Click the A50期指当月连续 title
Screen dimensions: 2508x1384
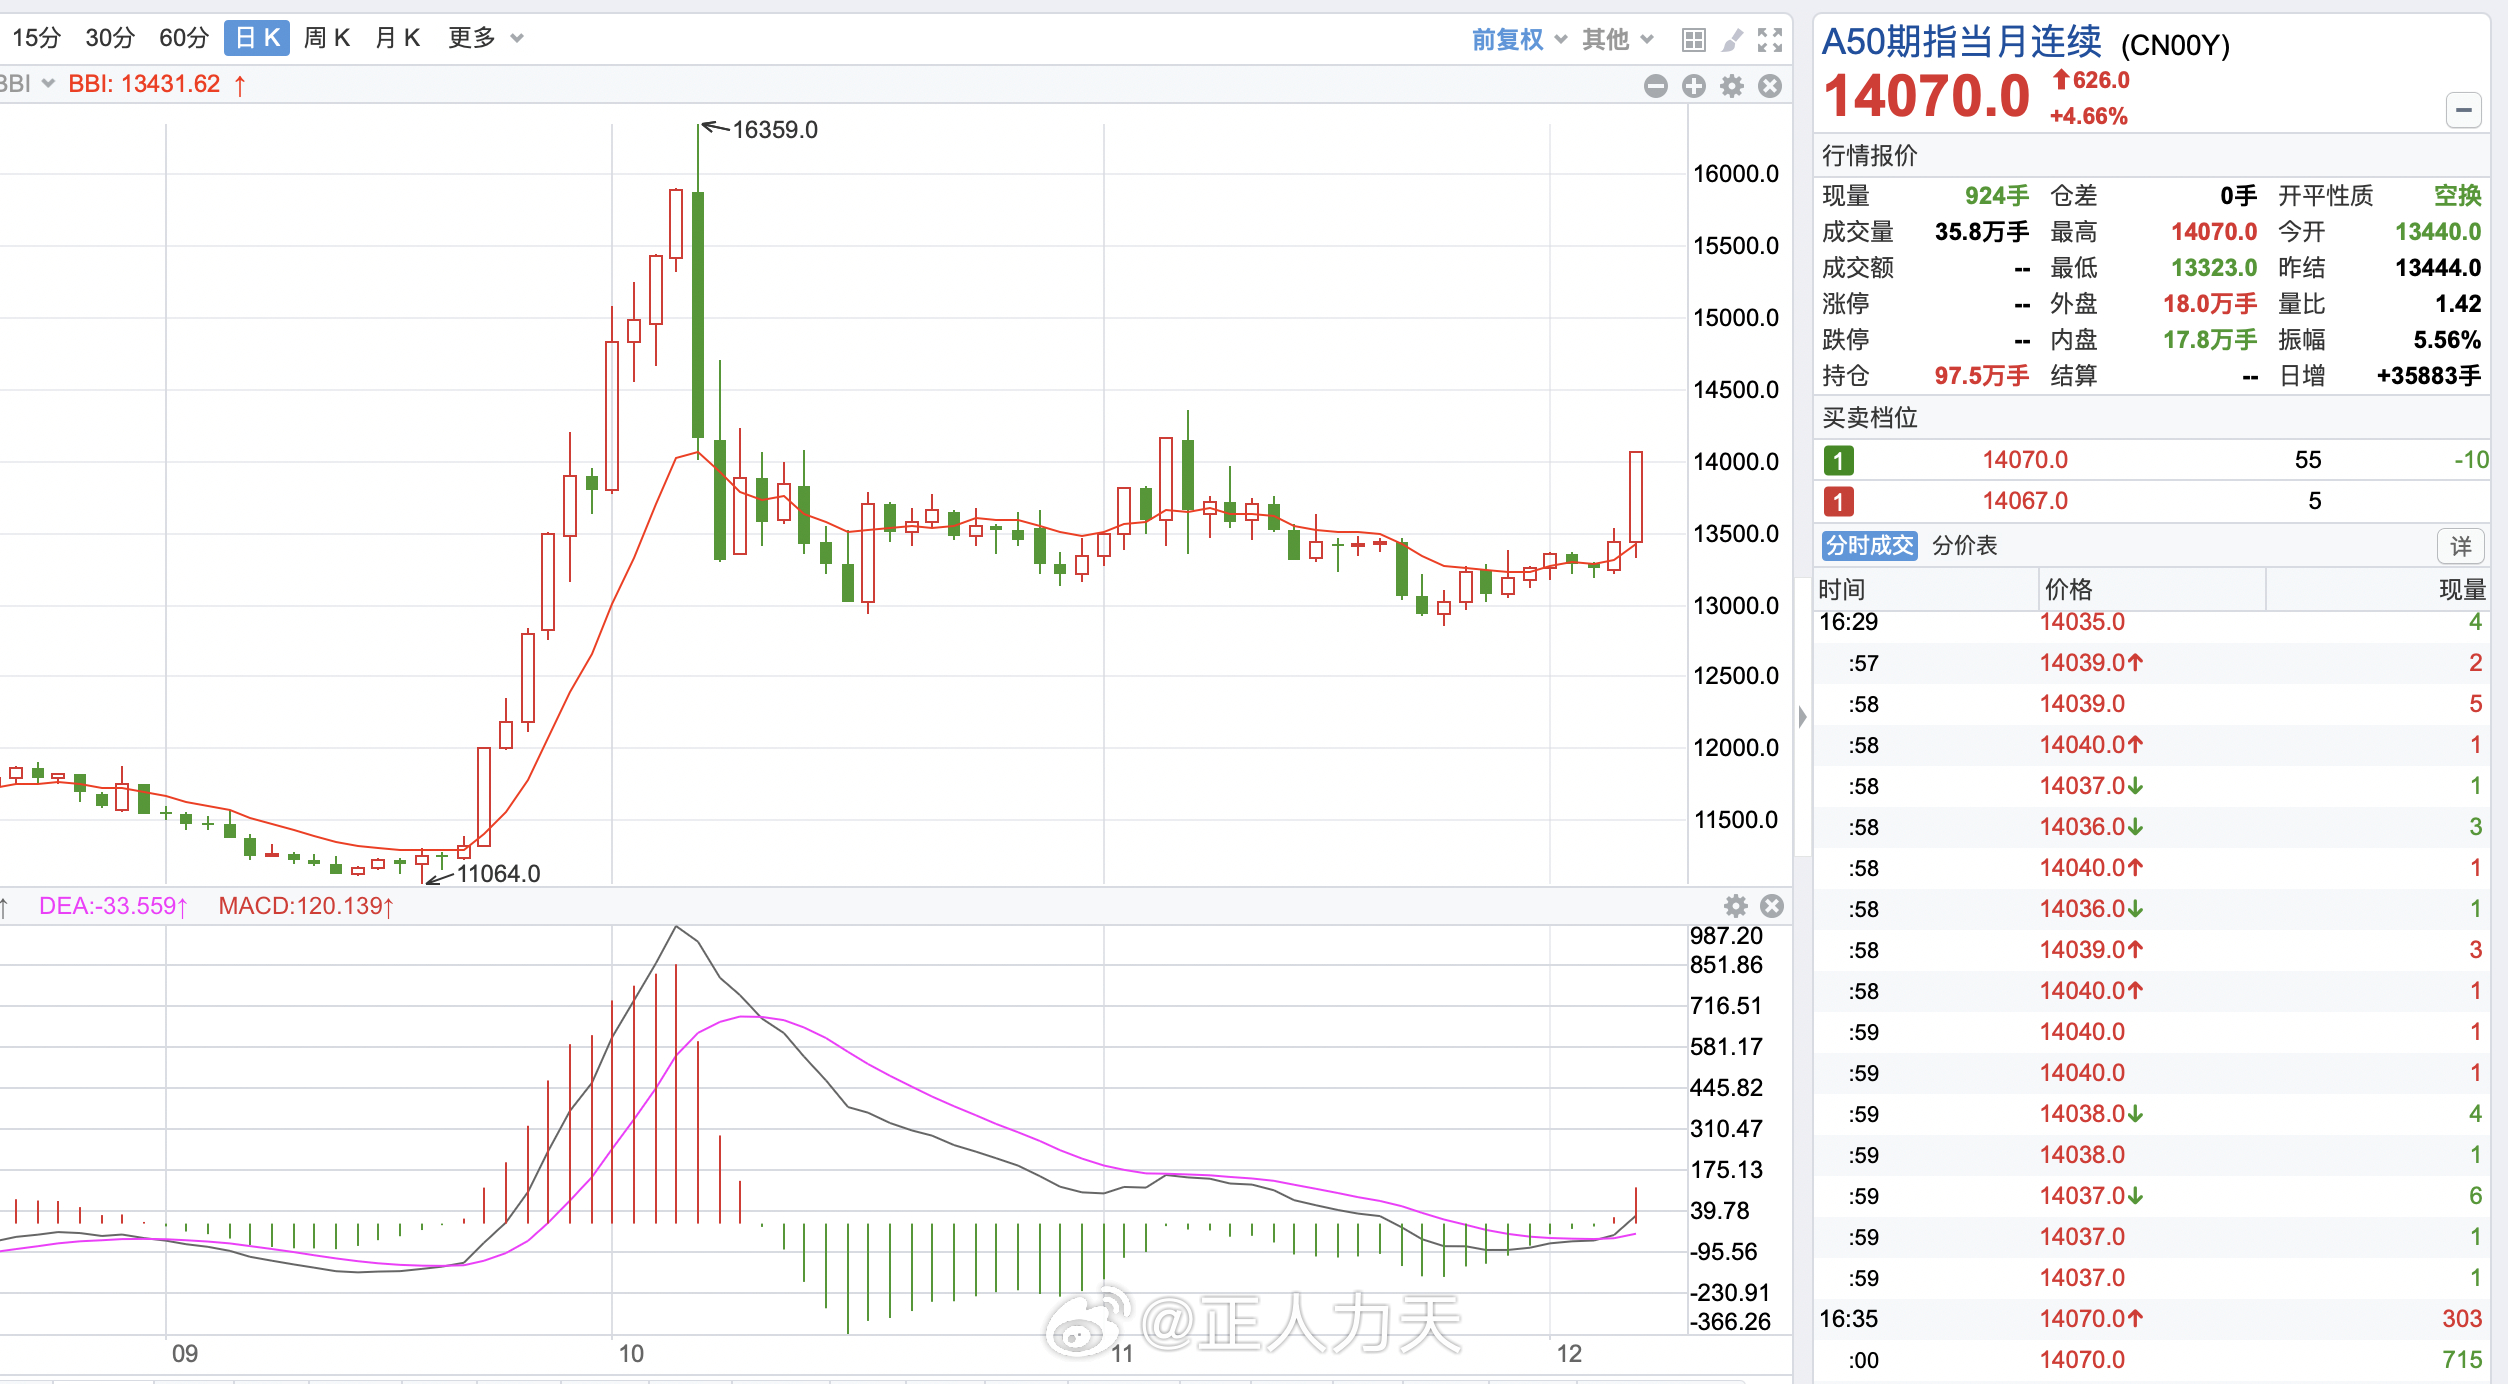click(x=1962, y=42)
